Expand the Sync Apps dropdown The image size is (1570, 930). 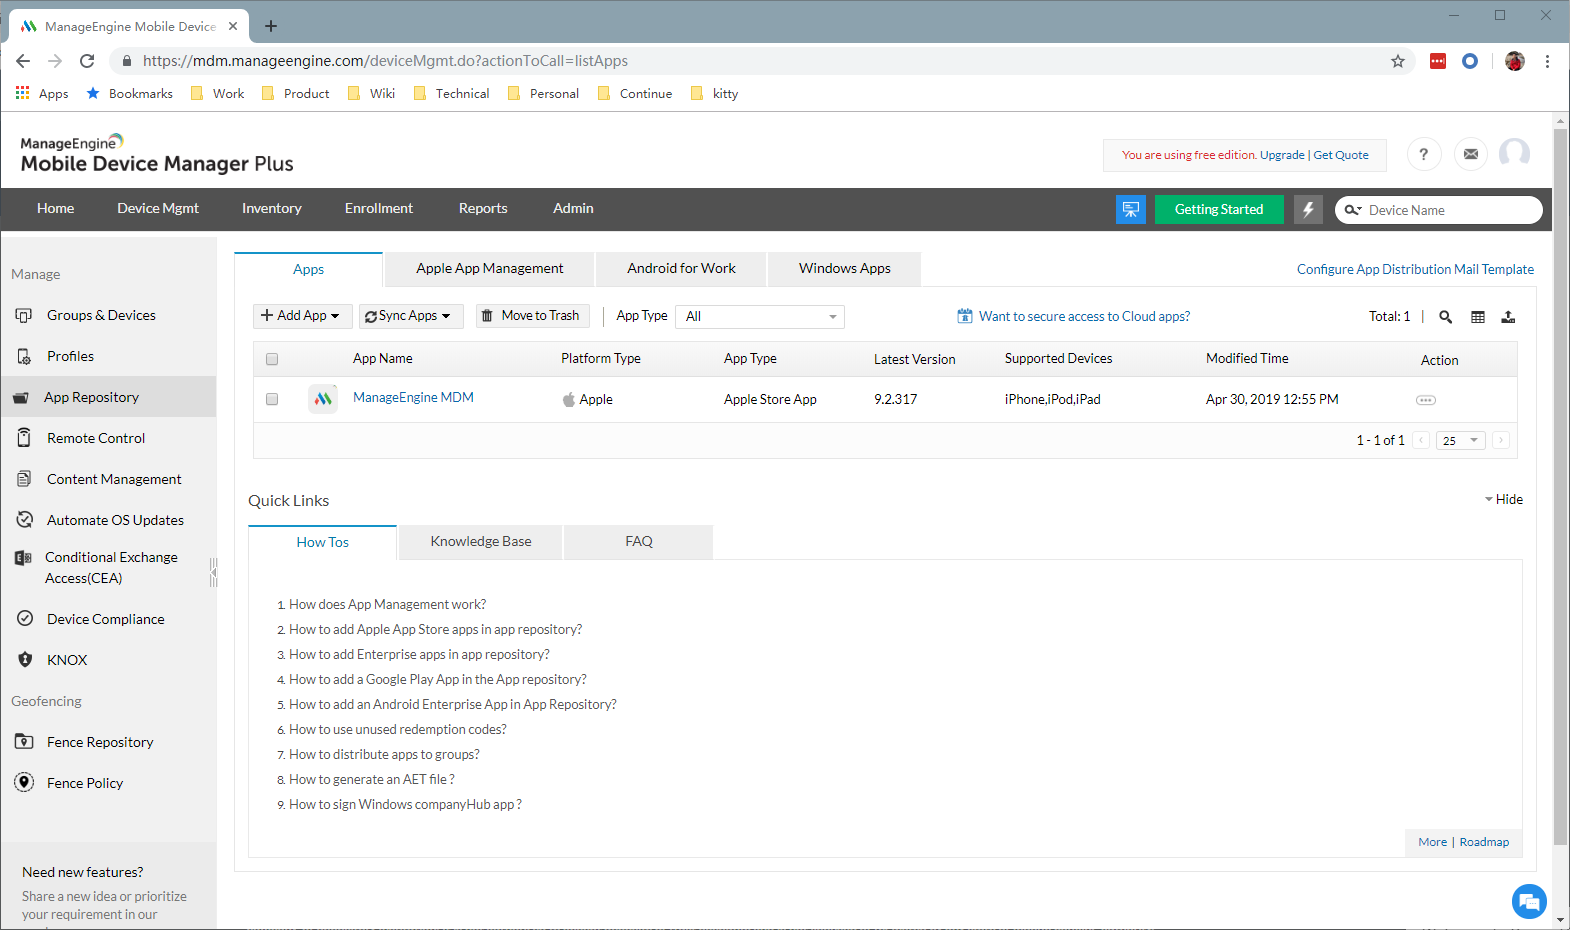pyautogui.click(x=411, y=316)
